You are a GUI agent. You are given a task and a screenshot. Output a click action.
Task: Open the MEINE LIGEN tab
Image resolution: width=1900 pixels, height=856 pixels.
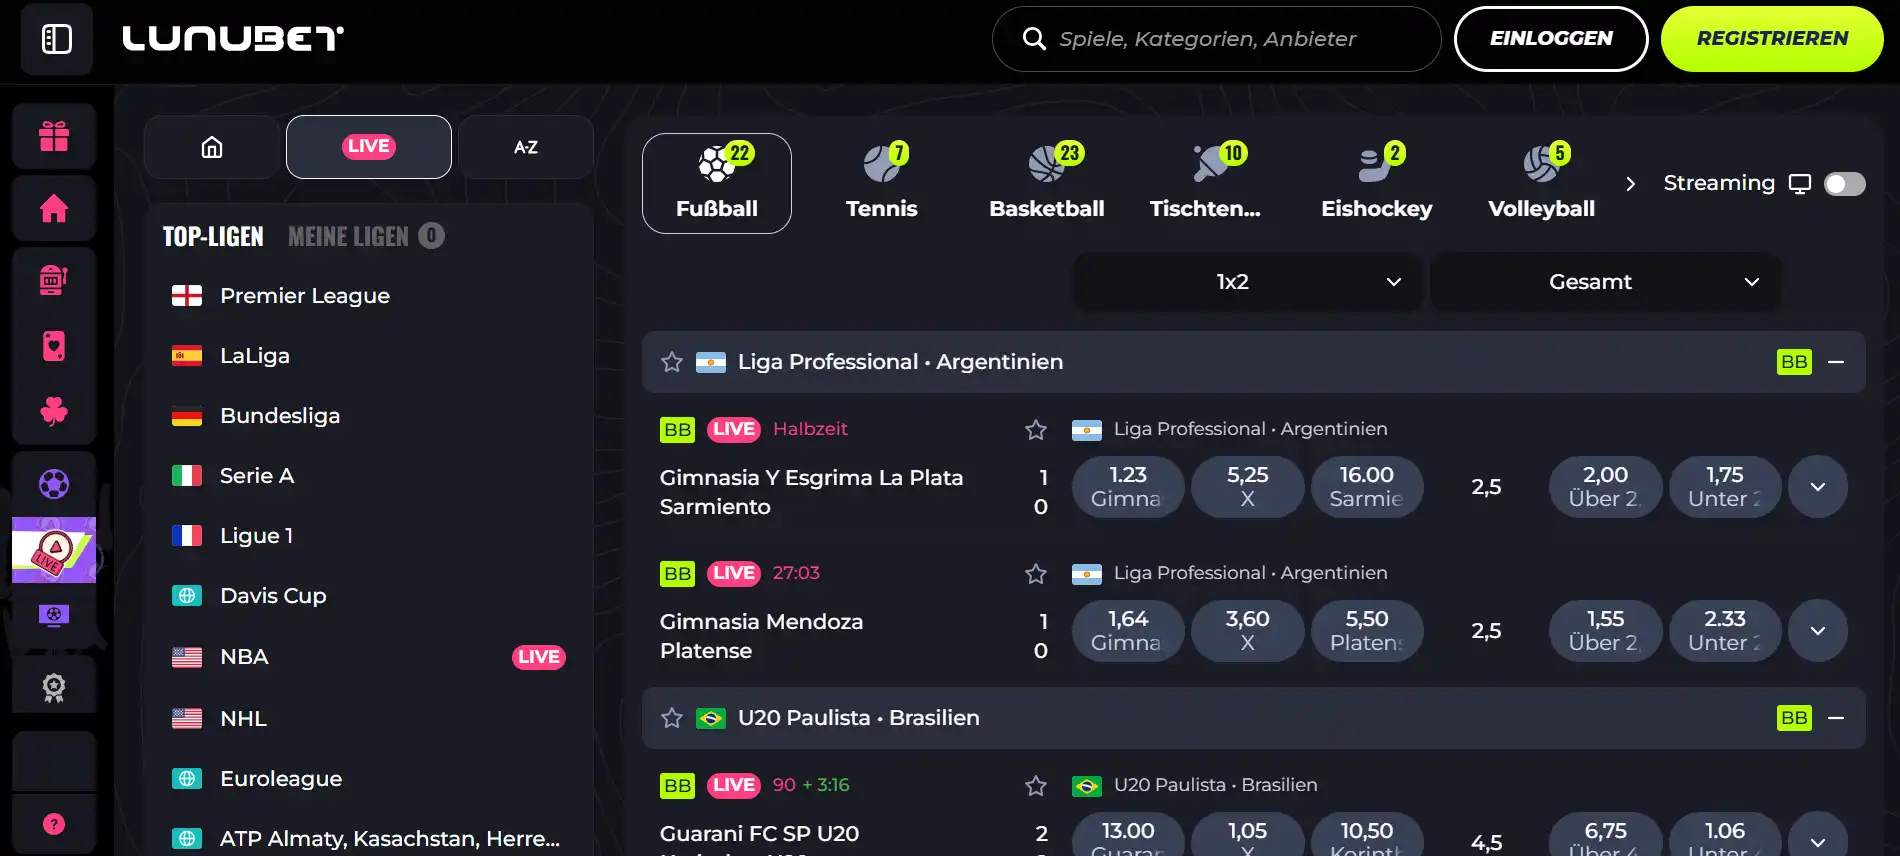click(366, 236)
